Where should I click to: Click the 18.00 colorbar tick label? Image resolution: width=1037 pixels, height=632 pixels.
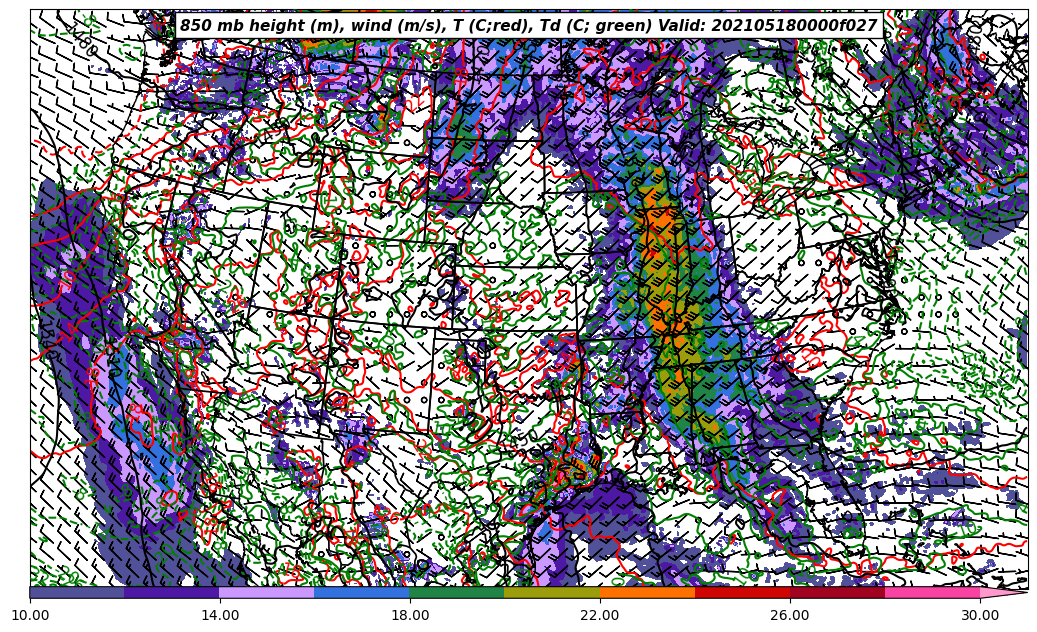click(410, 616)
